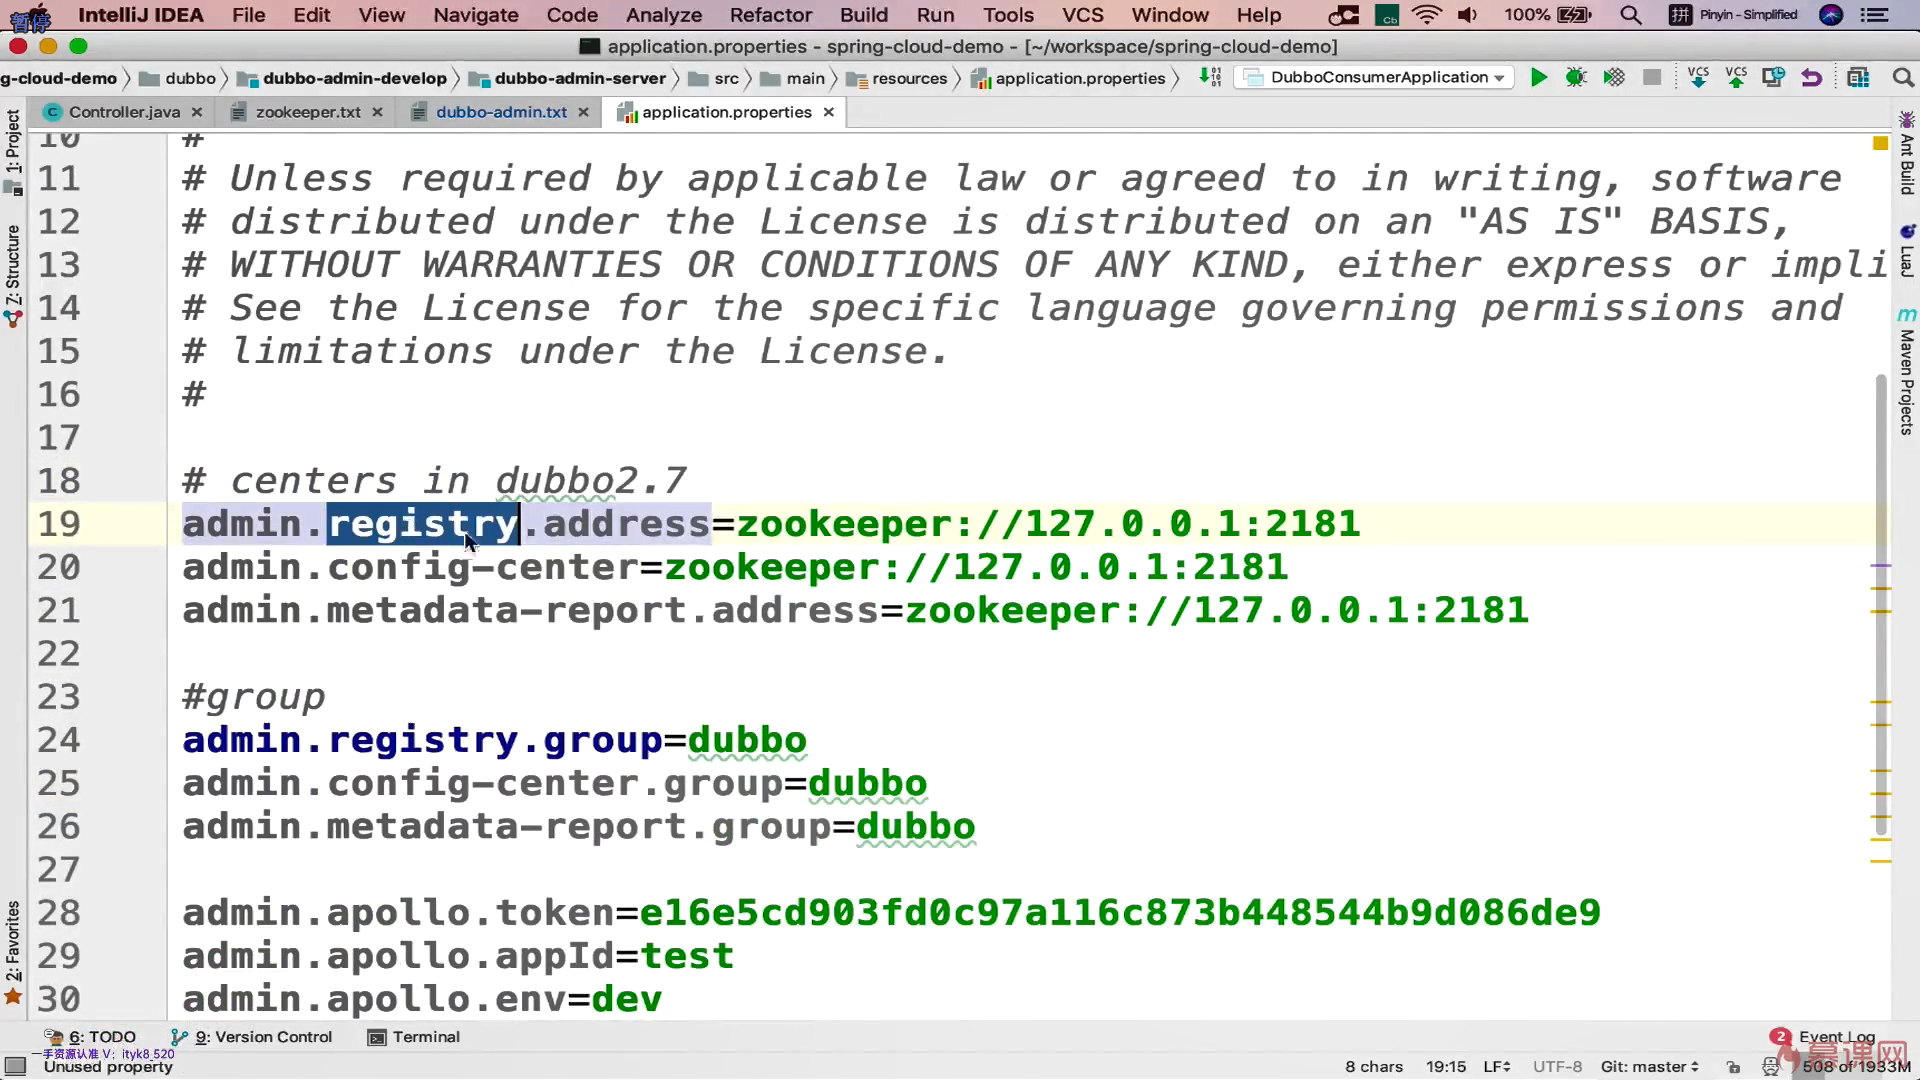Image resolution: width=1920 pixels, height=1080 pixels.
Task: Open the DubboConsumerApplication run configuration dropdown
Action: 1376,78
